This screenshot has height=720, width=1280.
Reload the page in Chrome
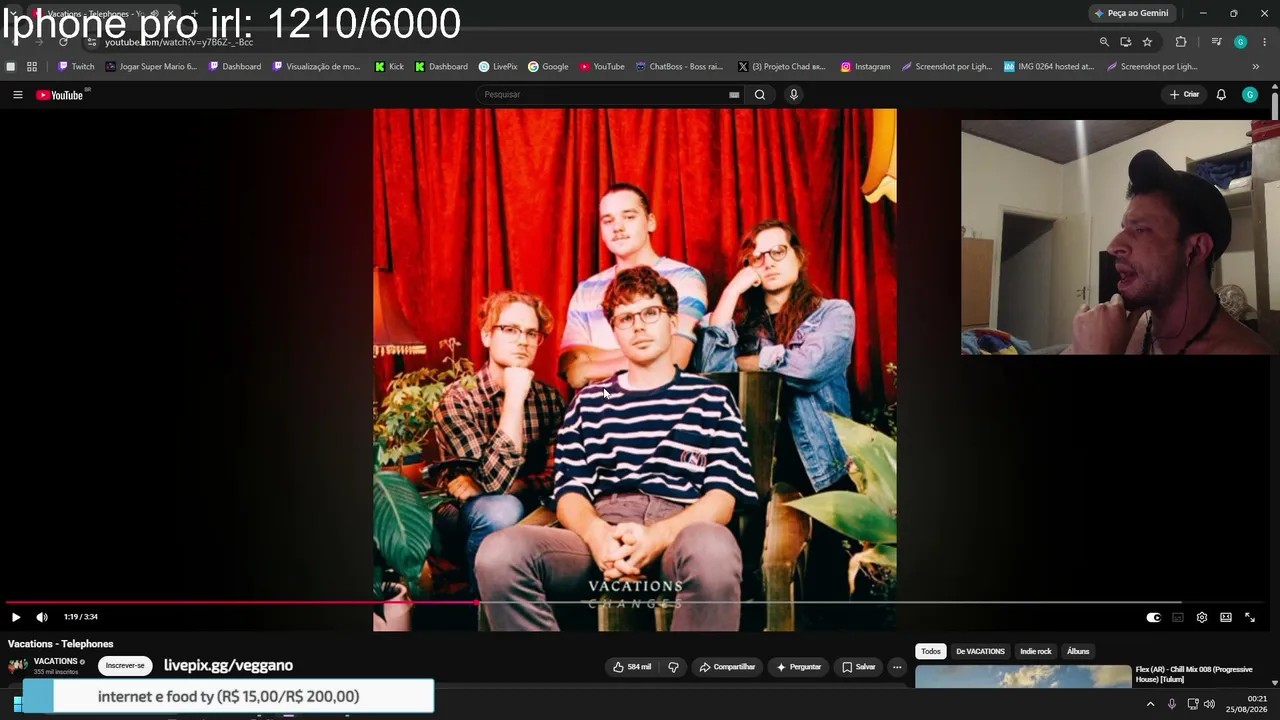[x=63, y=42]
